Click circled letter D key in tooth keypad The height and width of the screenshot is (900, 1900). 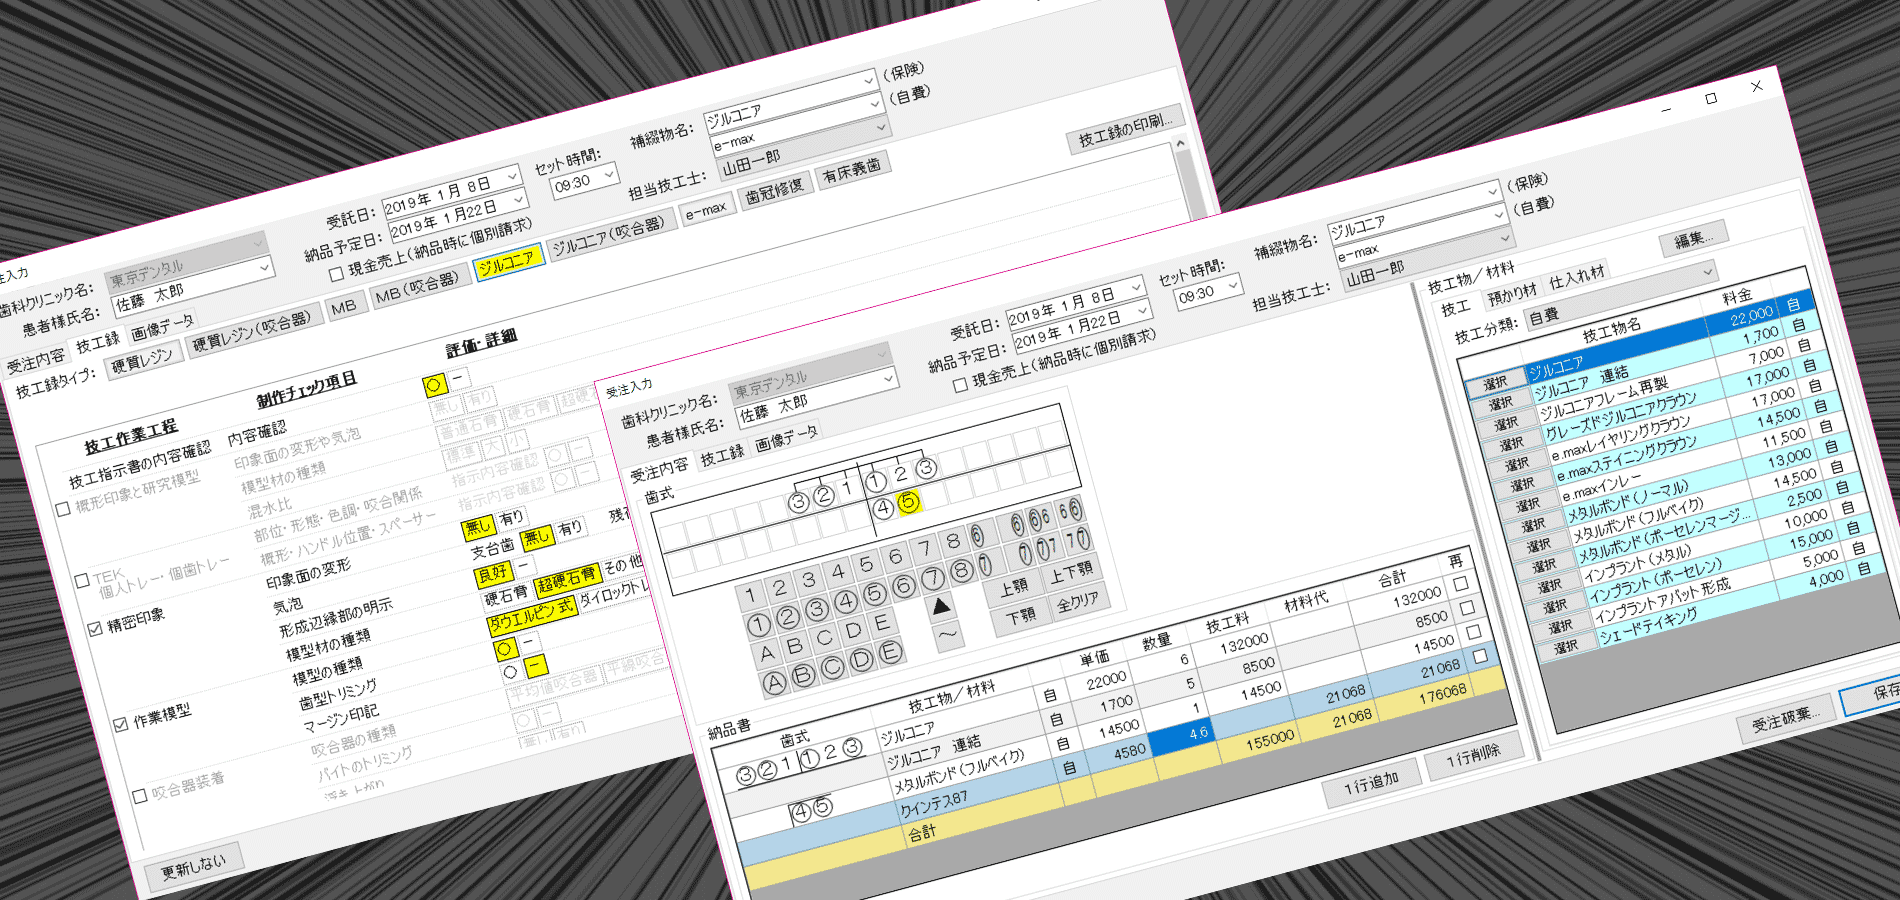click(861, 661)
